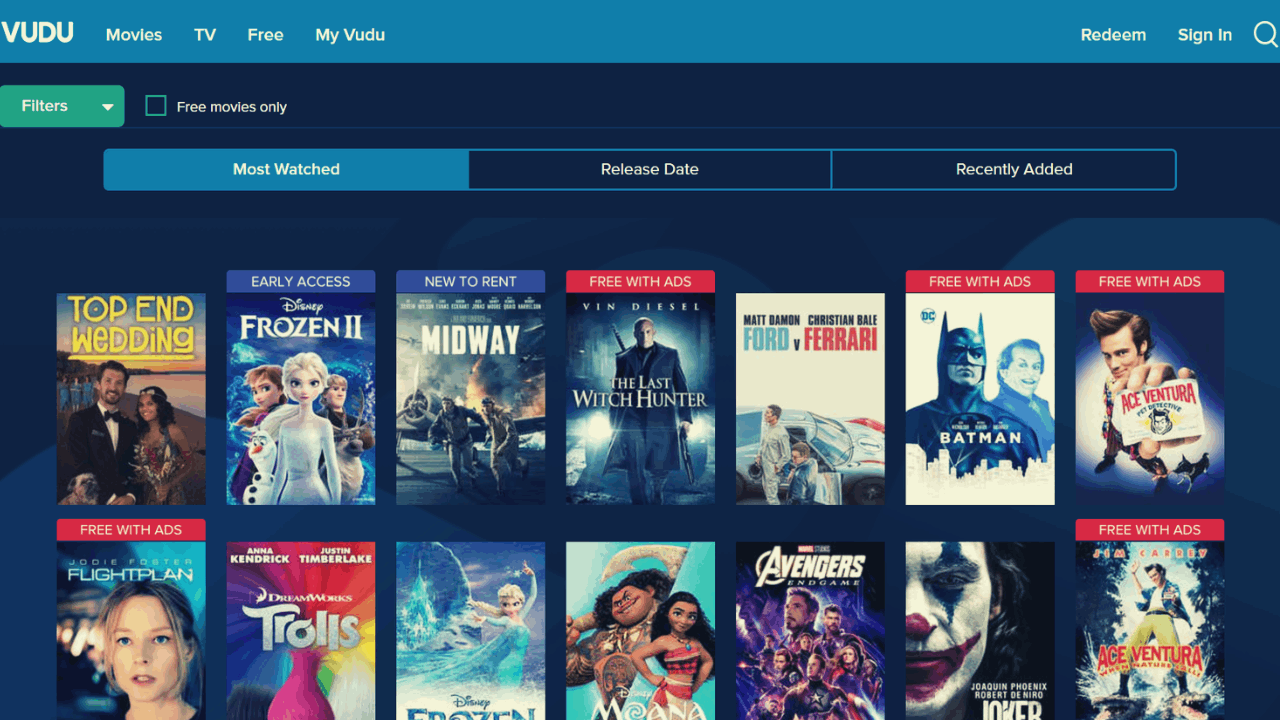Click the Redeem link
Viewport: 1280px width, 720px height.
[x=1113, y=35]
